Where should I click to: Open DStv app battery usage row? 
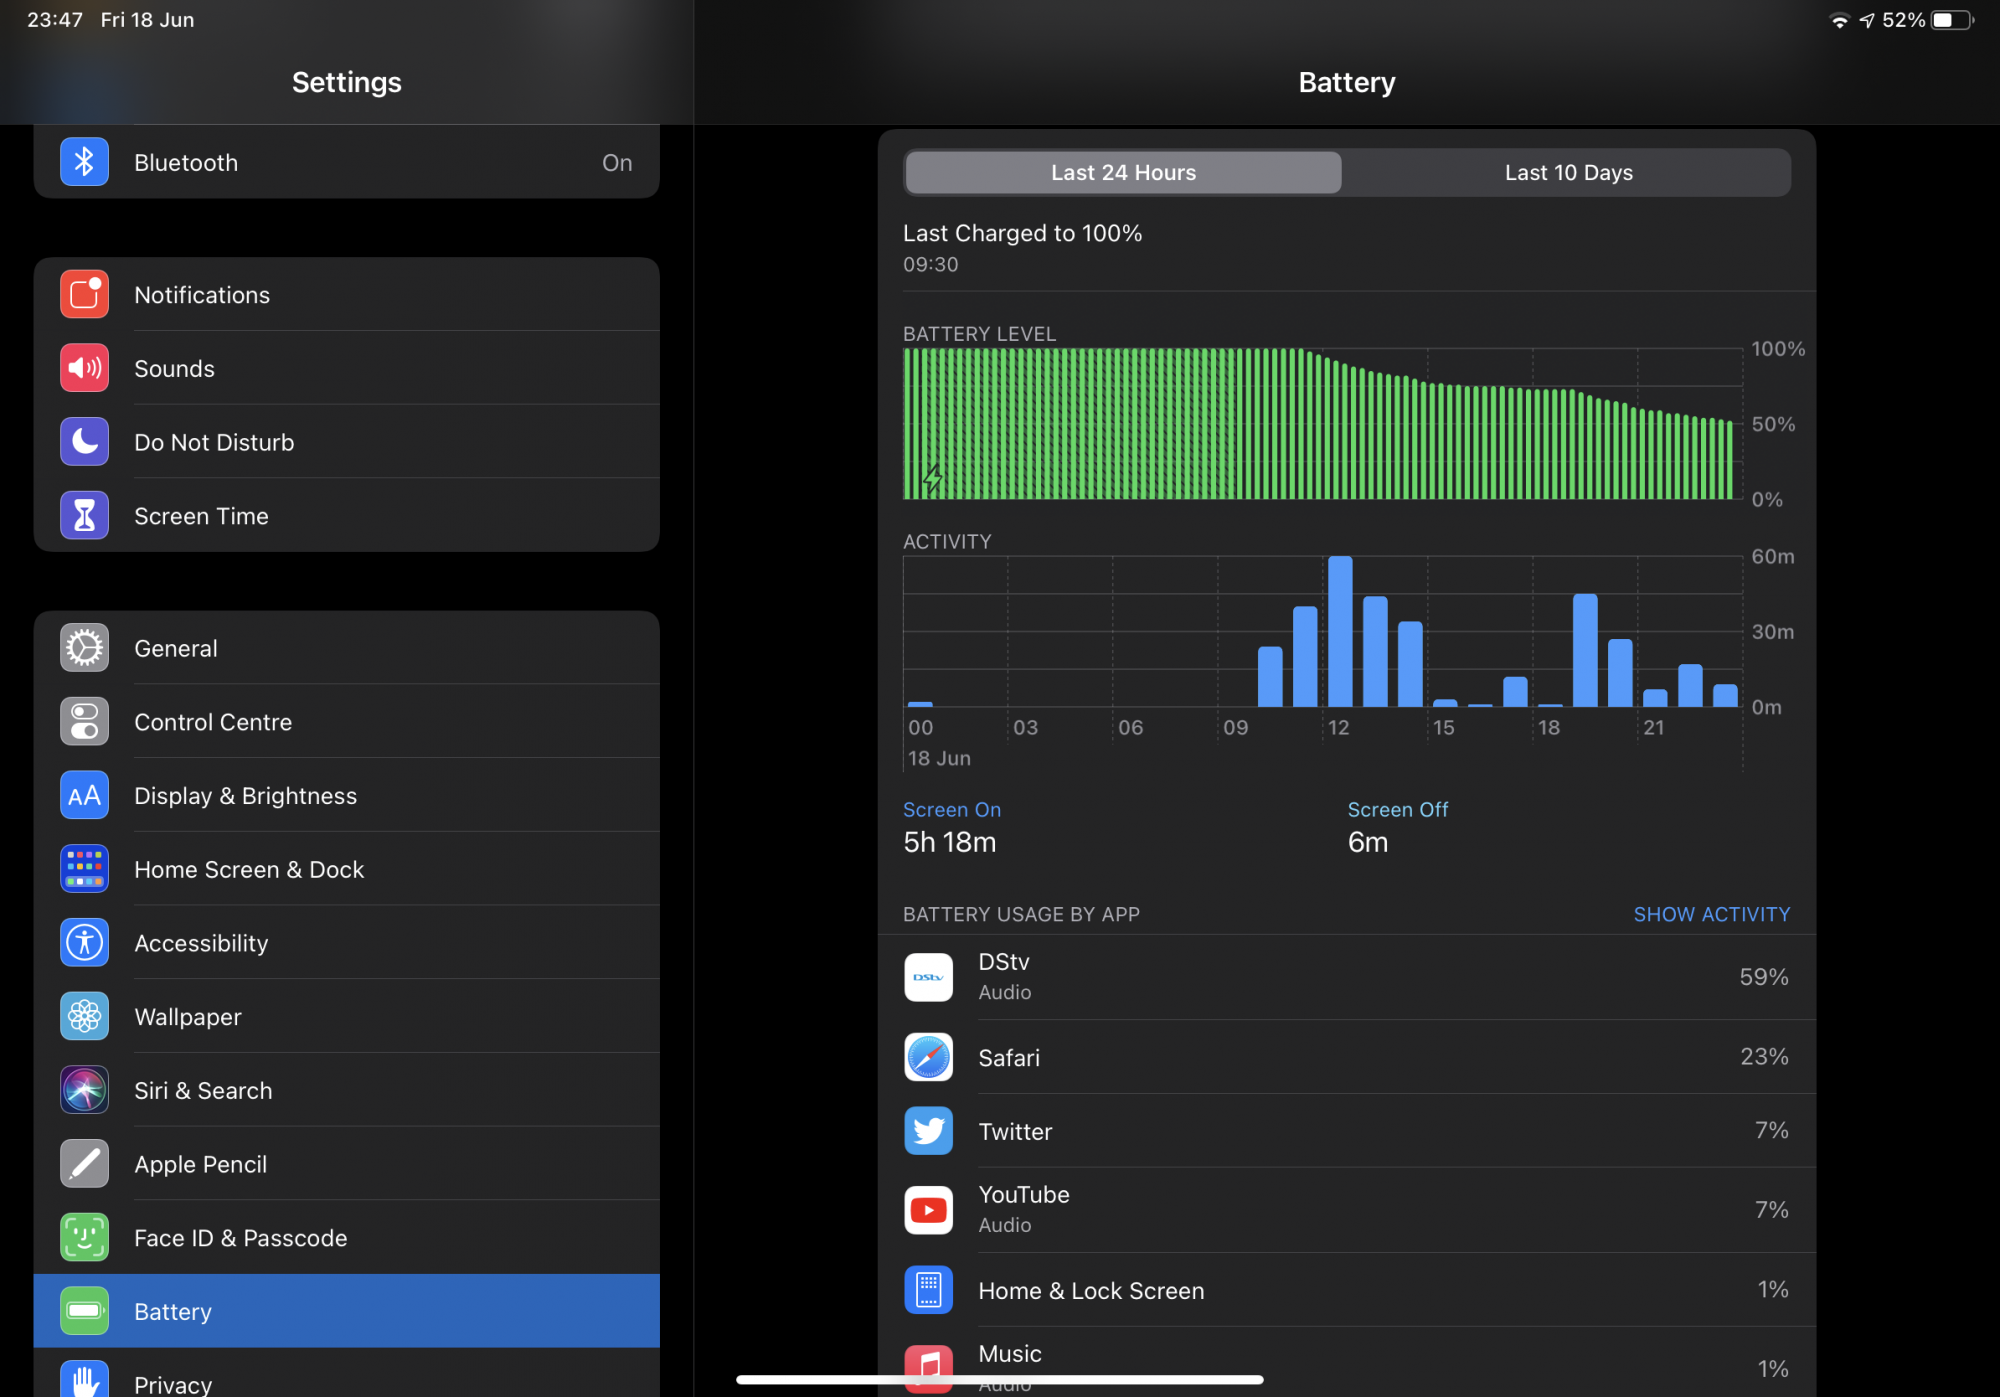coord(1345,977)
